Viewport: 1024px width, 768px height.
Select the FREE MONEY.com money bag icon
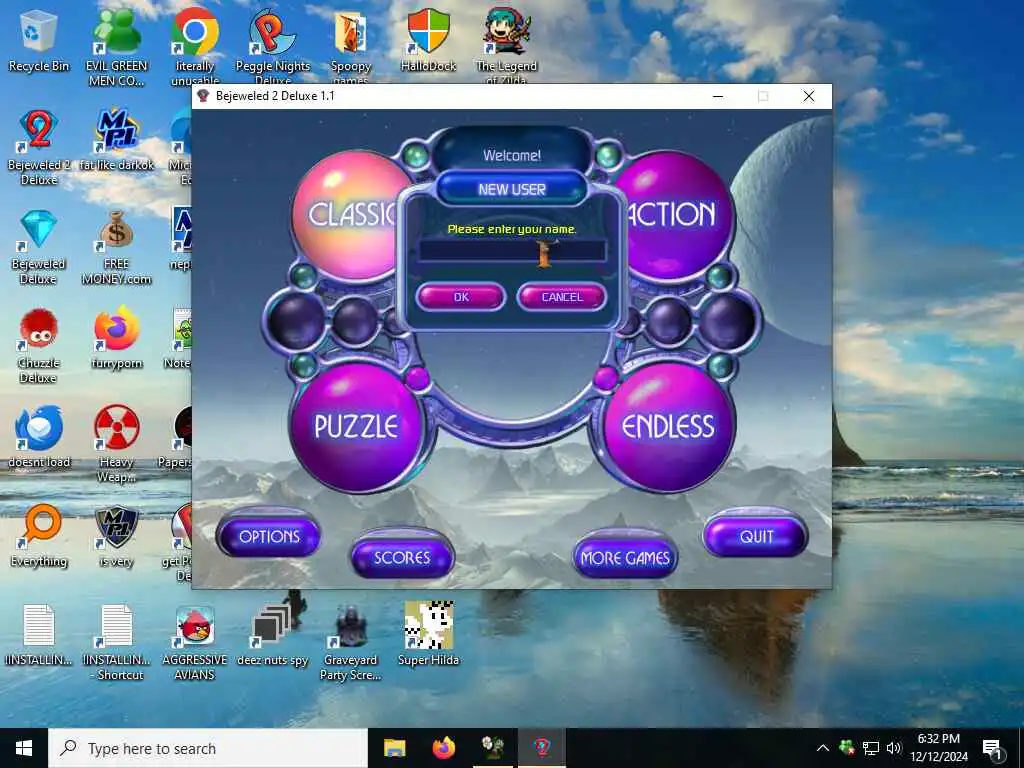click(x=116, y=247)
